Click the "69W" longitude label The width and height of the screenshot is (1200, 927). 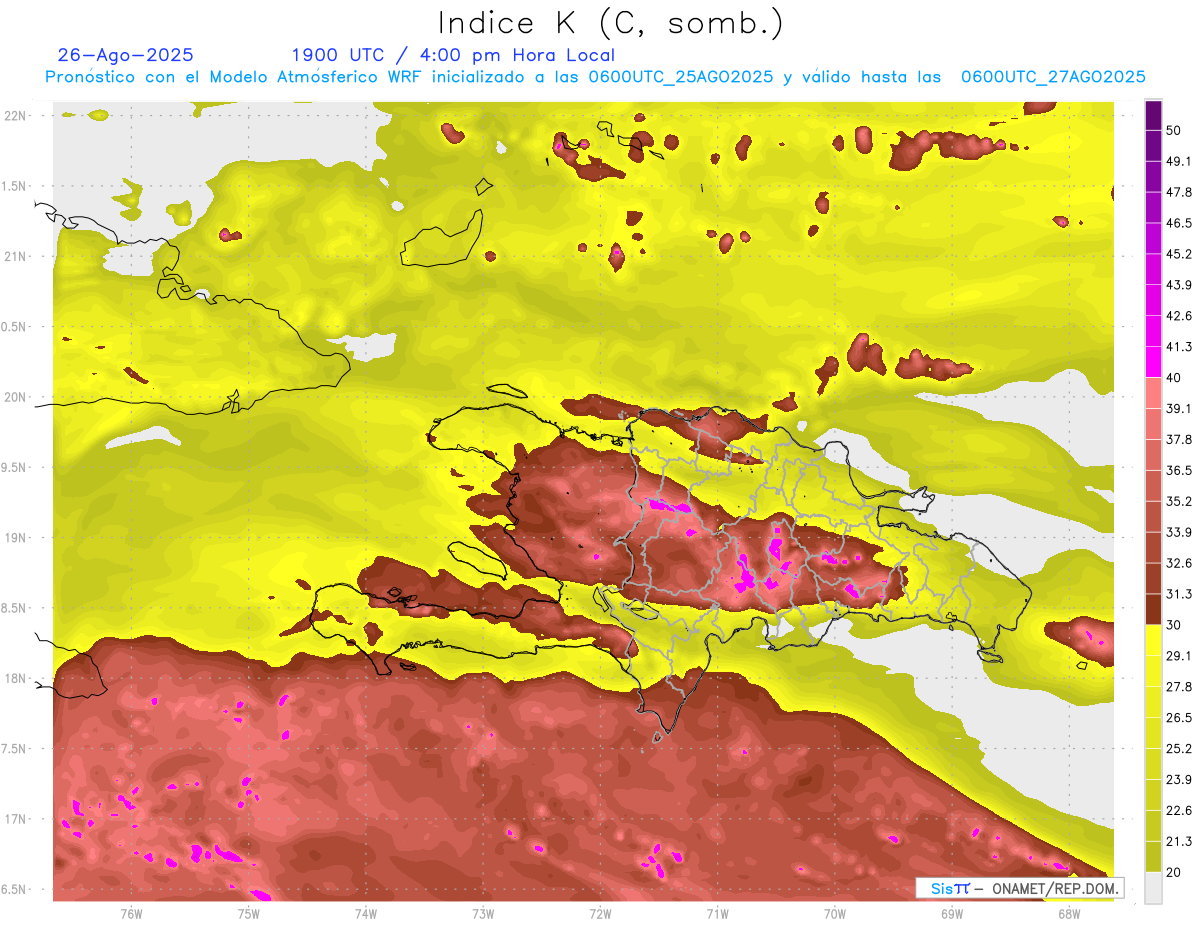click(952, 913)
